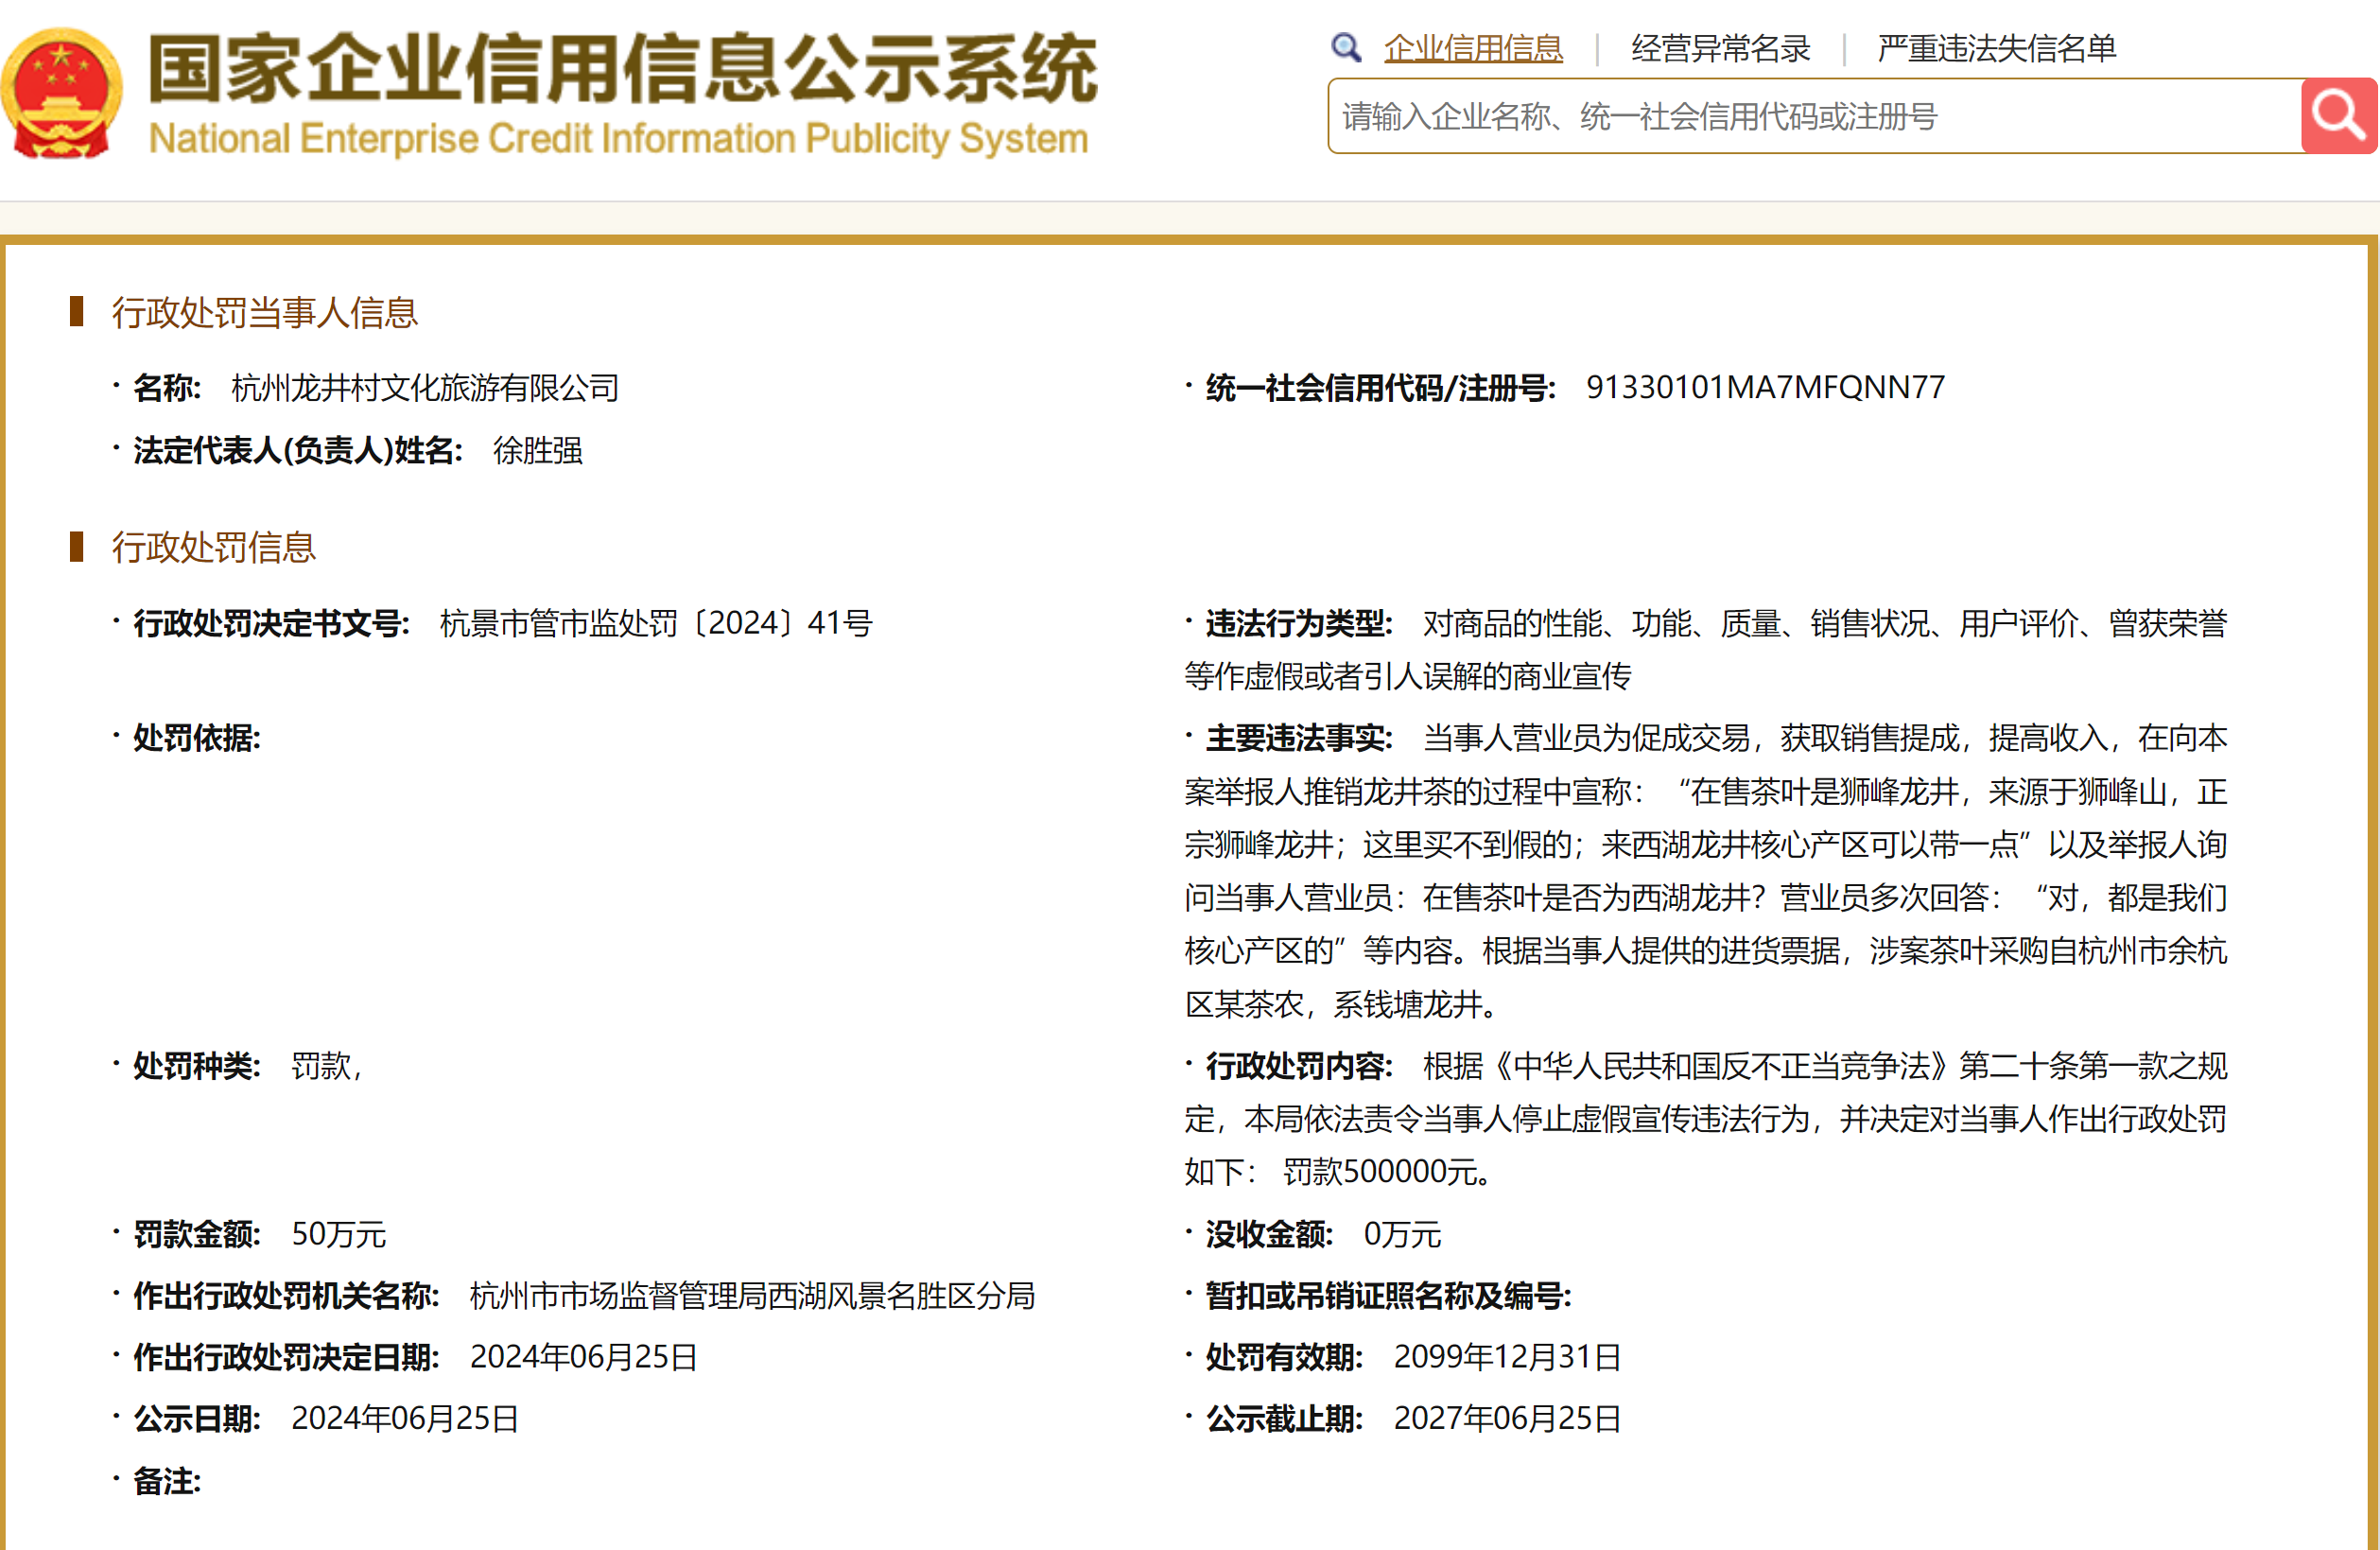Click legal representative name 徐胜强
Image resolution: width=2380 pixels, height=1550 pixels.
pyautogui.click(x=537, y=451)
